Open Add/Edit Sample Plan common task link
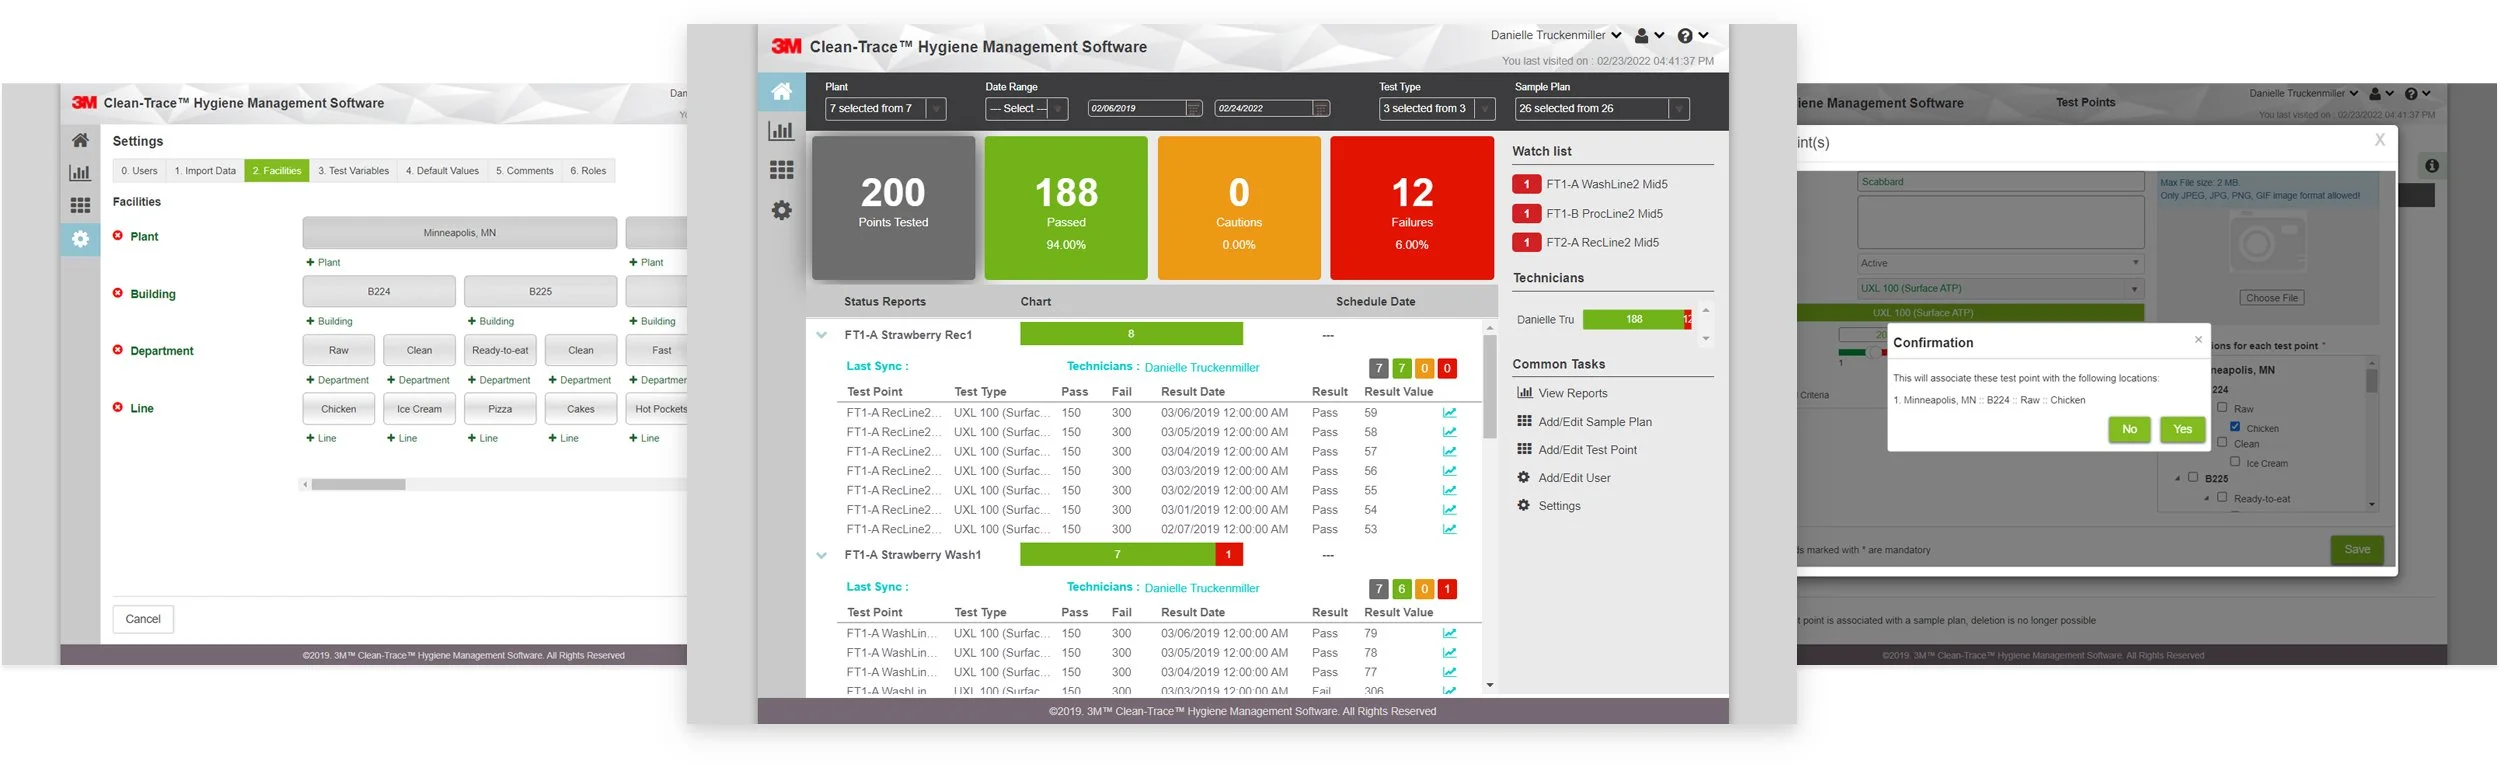This screenshot has height=764, width=2500. (1594, 422)
